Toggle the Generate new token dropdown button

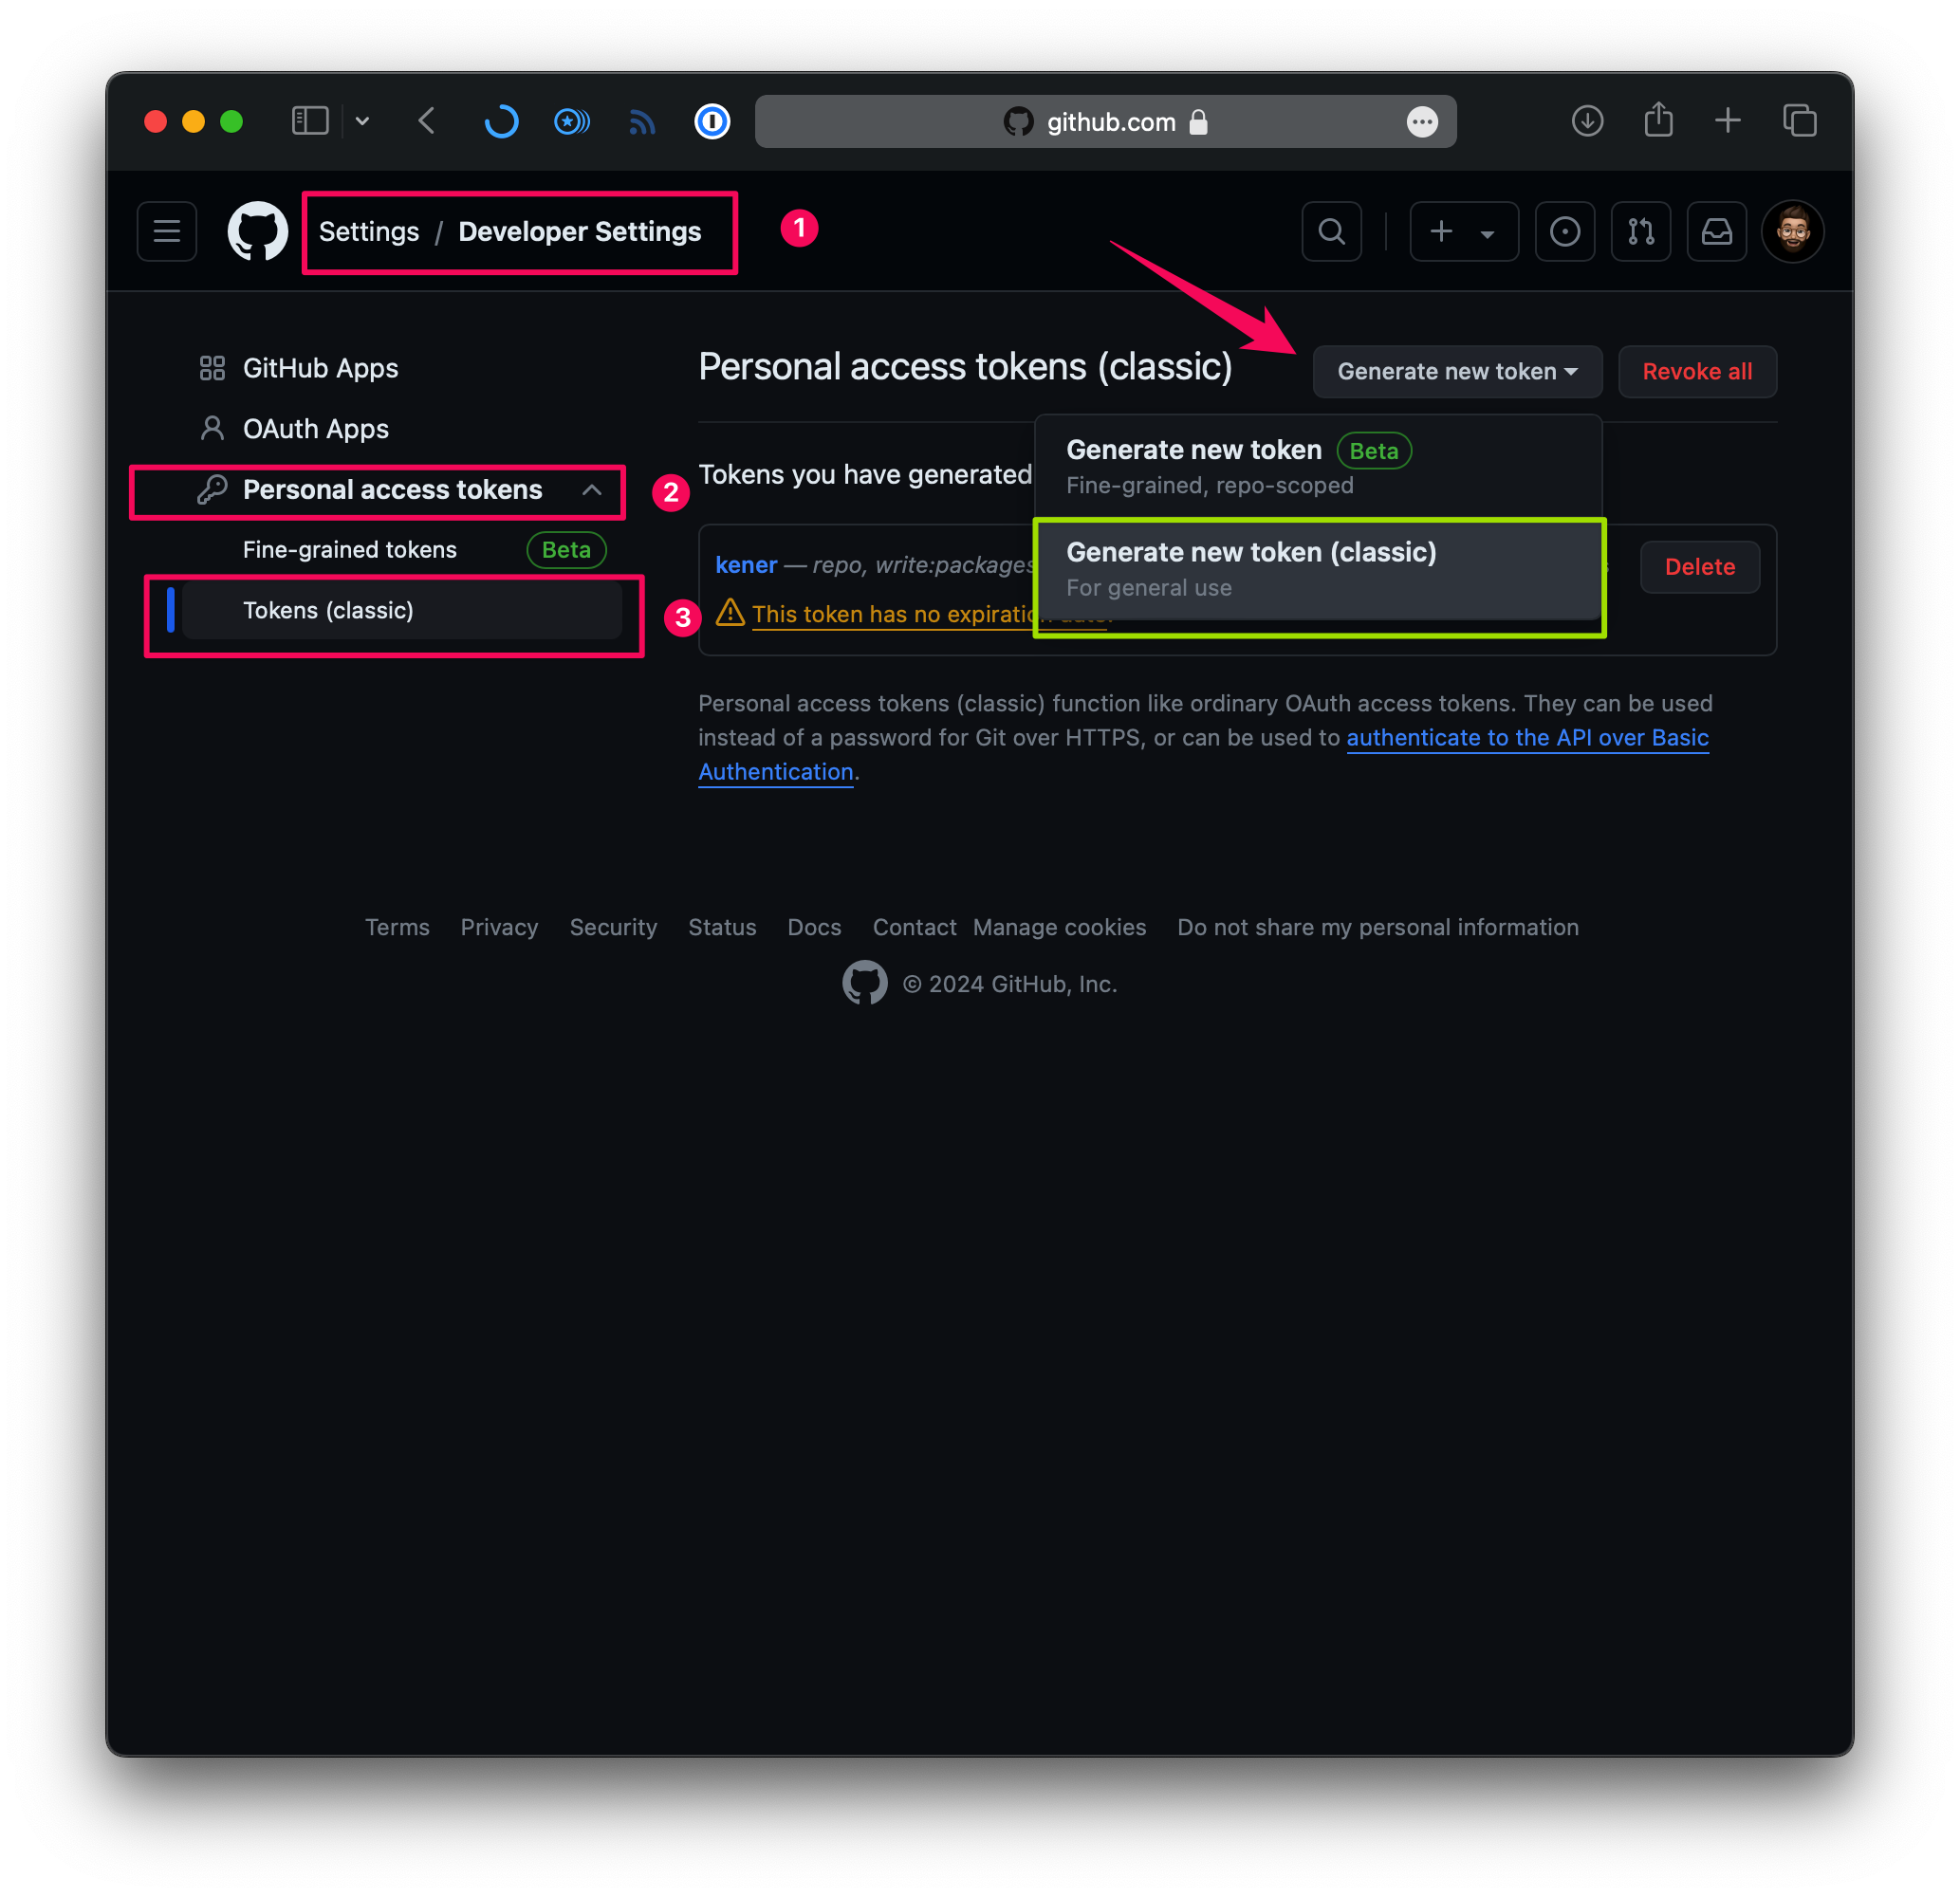1457,371
